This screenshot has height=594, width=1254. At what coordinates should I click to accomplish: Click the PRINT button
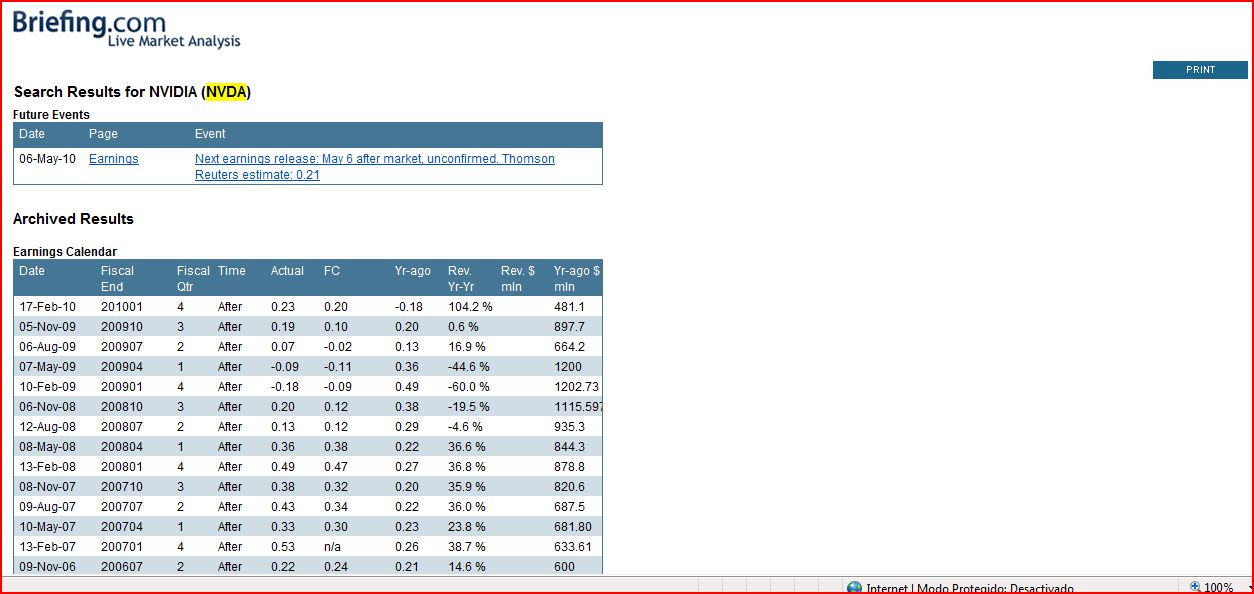pyautogui.click(x=1200, y=70)
